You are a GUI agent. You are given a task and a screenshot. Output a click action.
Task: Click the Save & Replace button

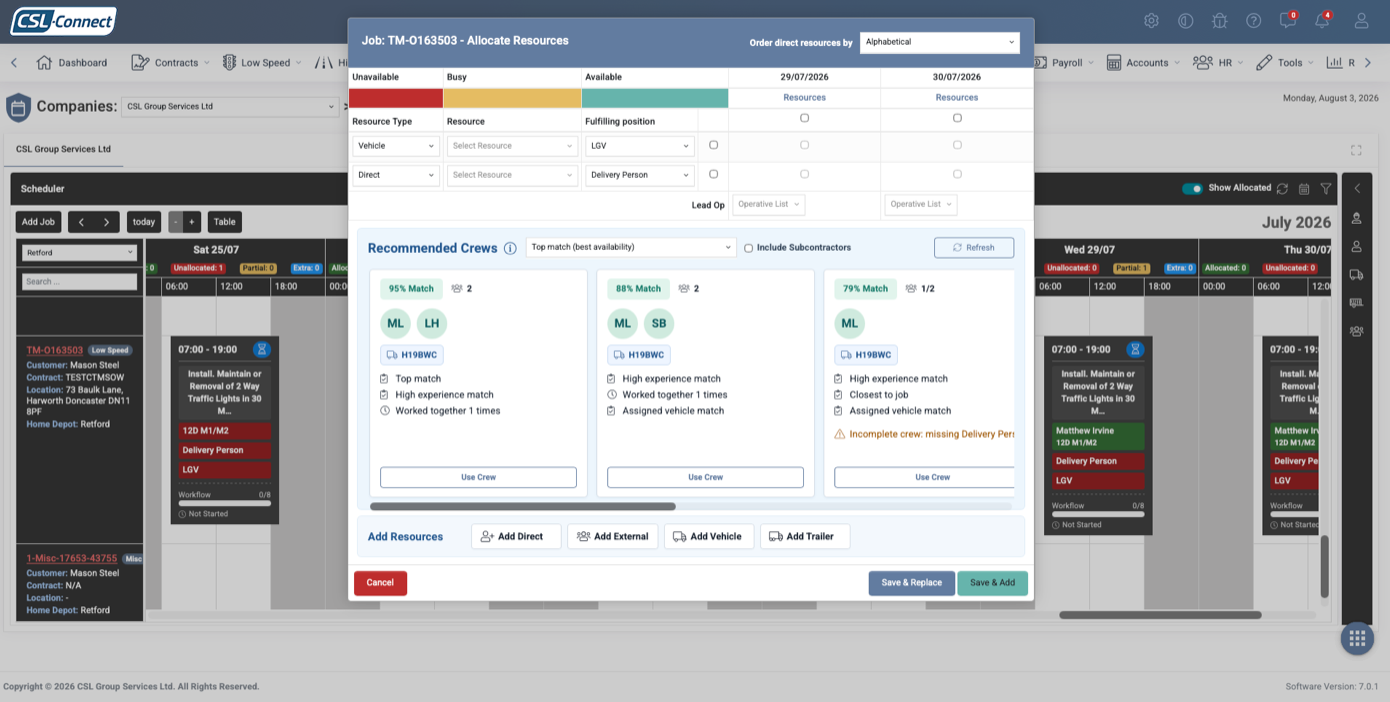pyautogui.click(x=912, y=583)
